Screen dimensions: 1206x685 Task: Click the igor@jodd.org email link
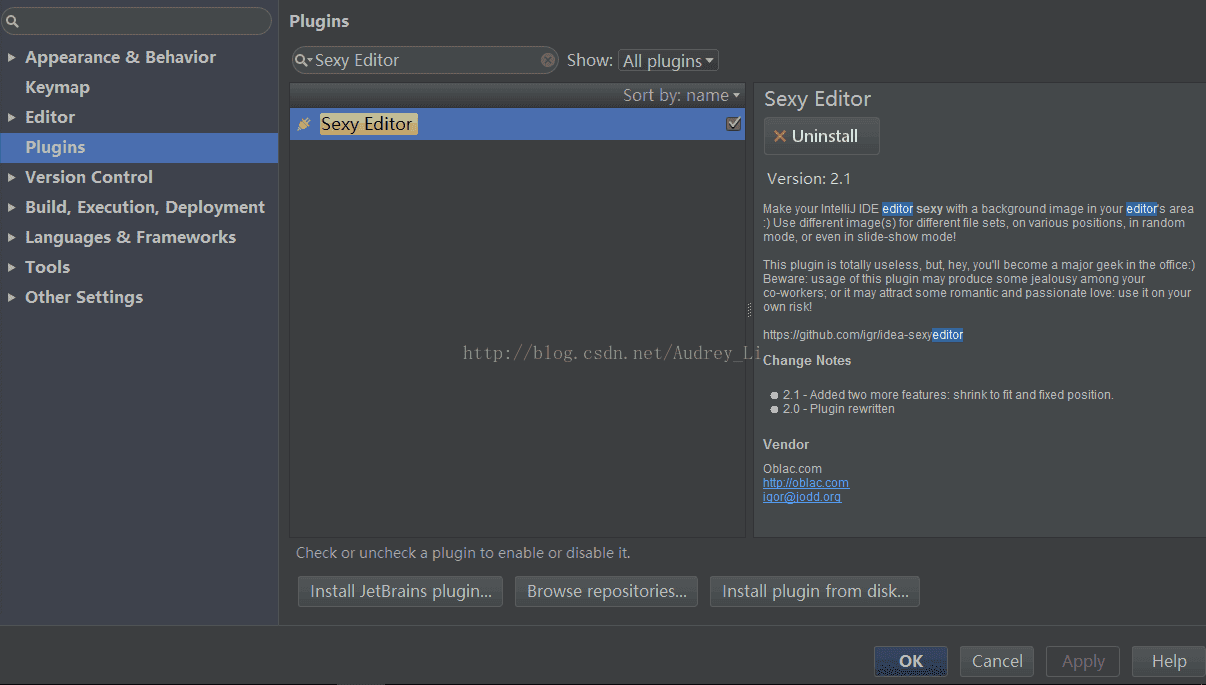[x=802, y=497]
